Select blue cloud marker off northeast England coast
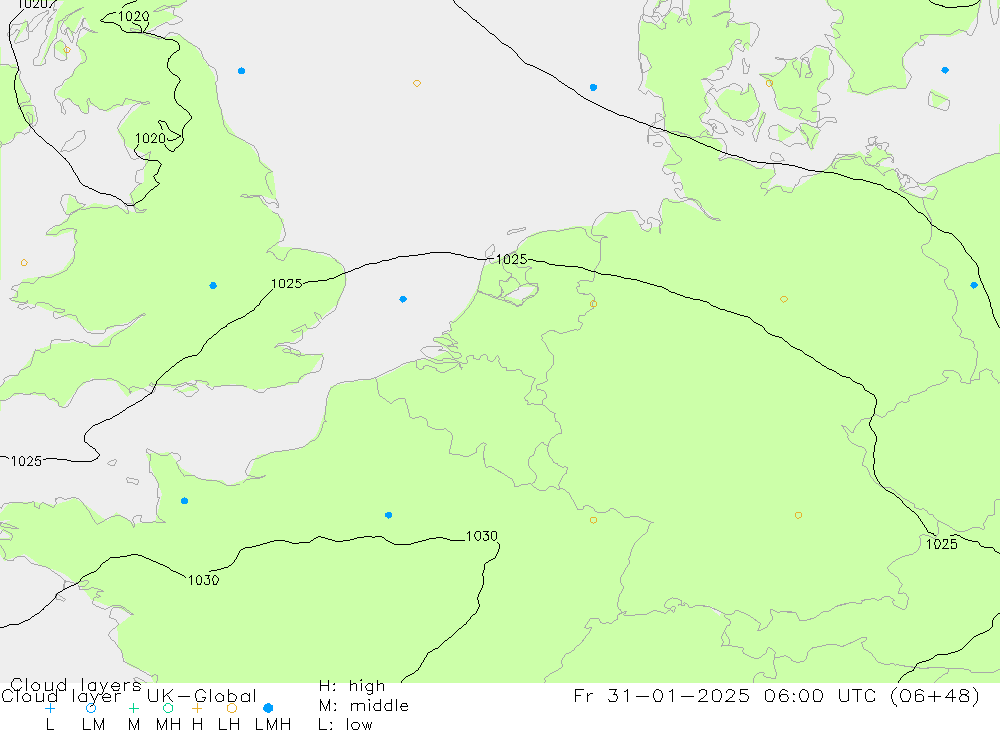Image resolution: width=1000 pixels, height=733 pixels. point(241,71)
